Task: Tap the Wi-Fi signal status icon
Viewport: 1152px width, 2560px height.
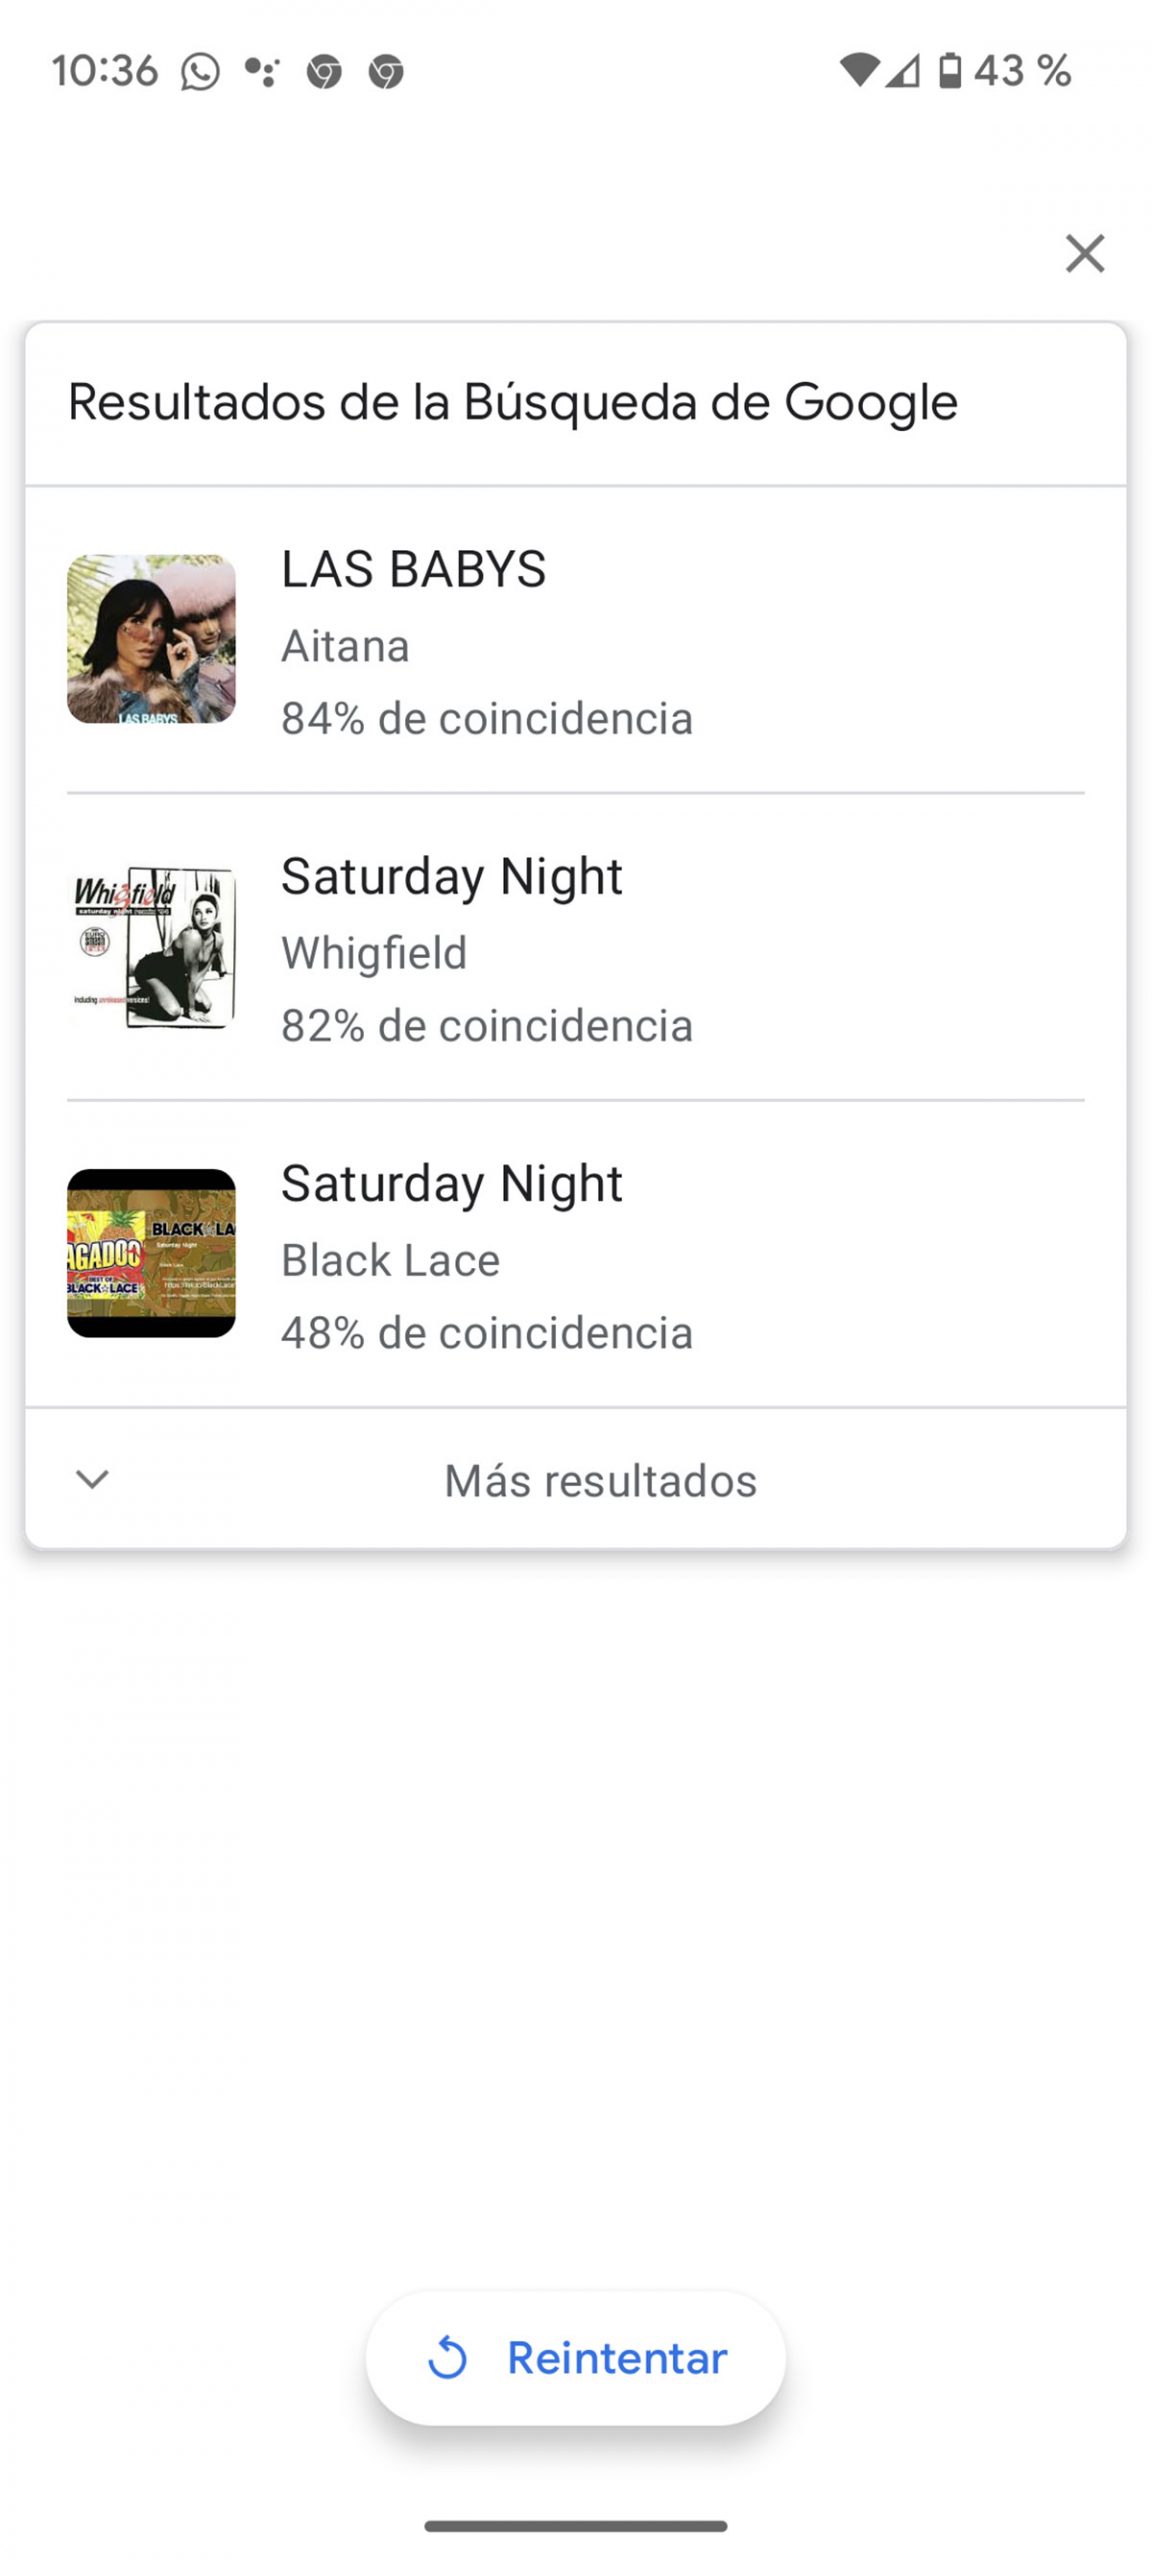Action: [858, 71]
